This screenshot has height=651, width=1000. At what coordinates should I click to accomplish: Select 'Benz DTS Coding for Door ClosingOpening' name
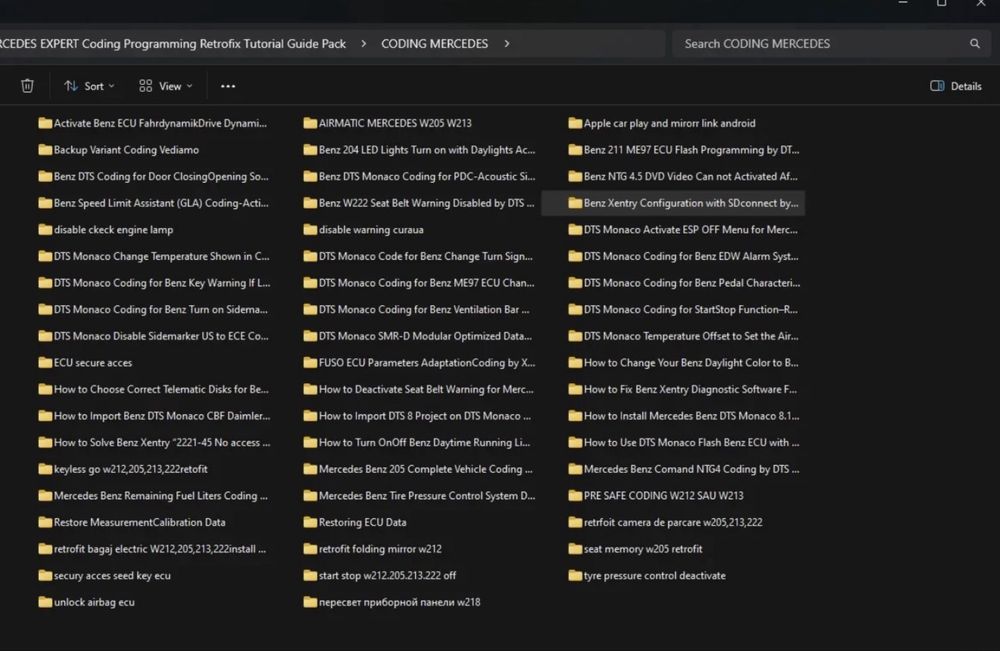[161, 177]
